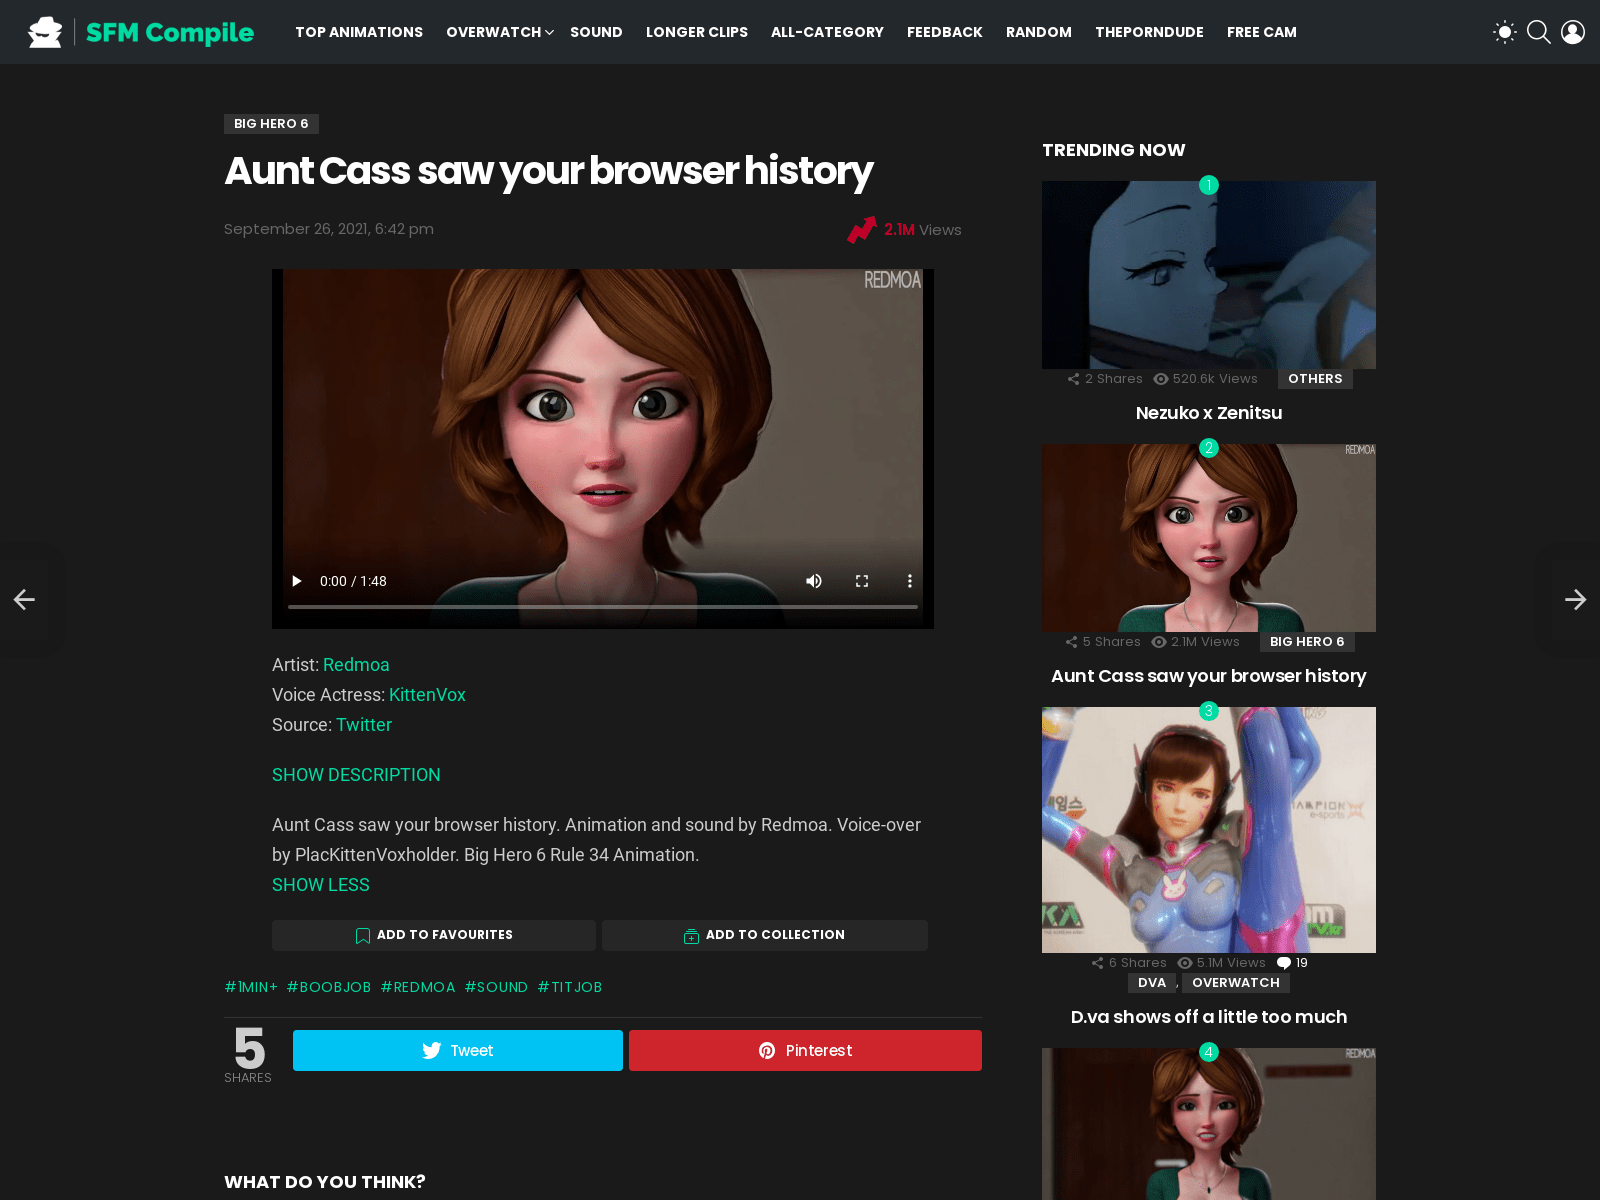Viewport: 1600px width, 1200px height.
Task: Open the 19 comments icon on D.va post
Action: tap(1293, 963)
